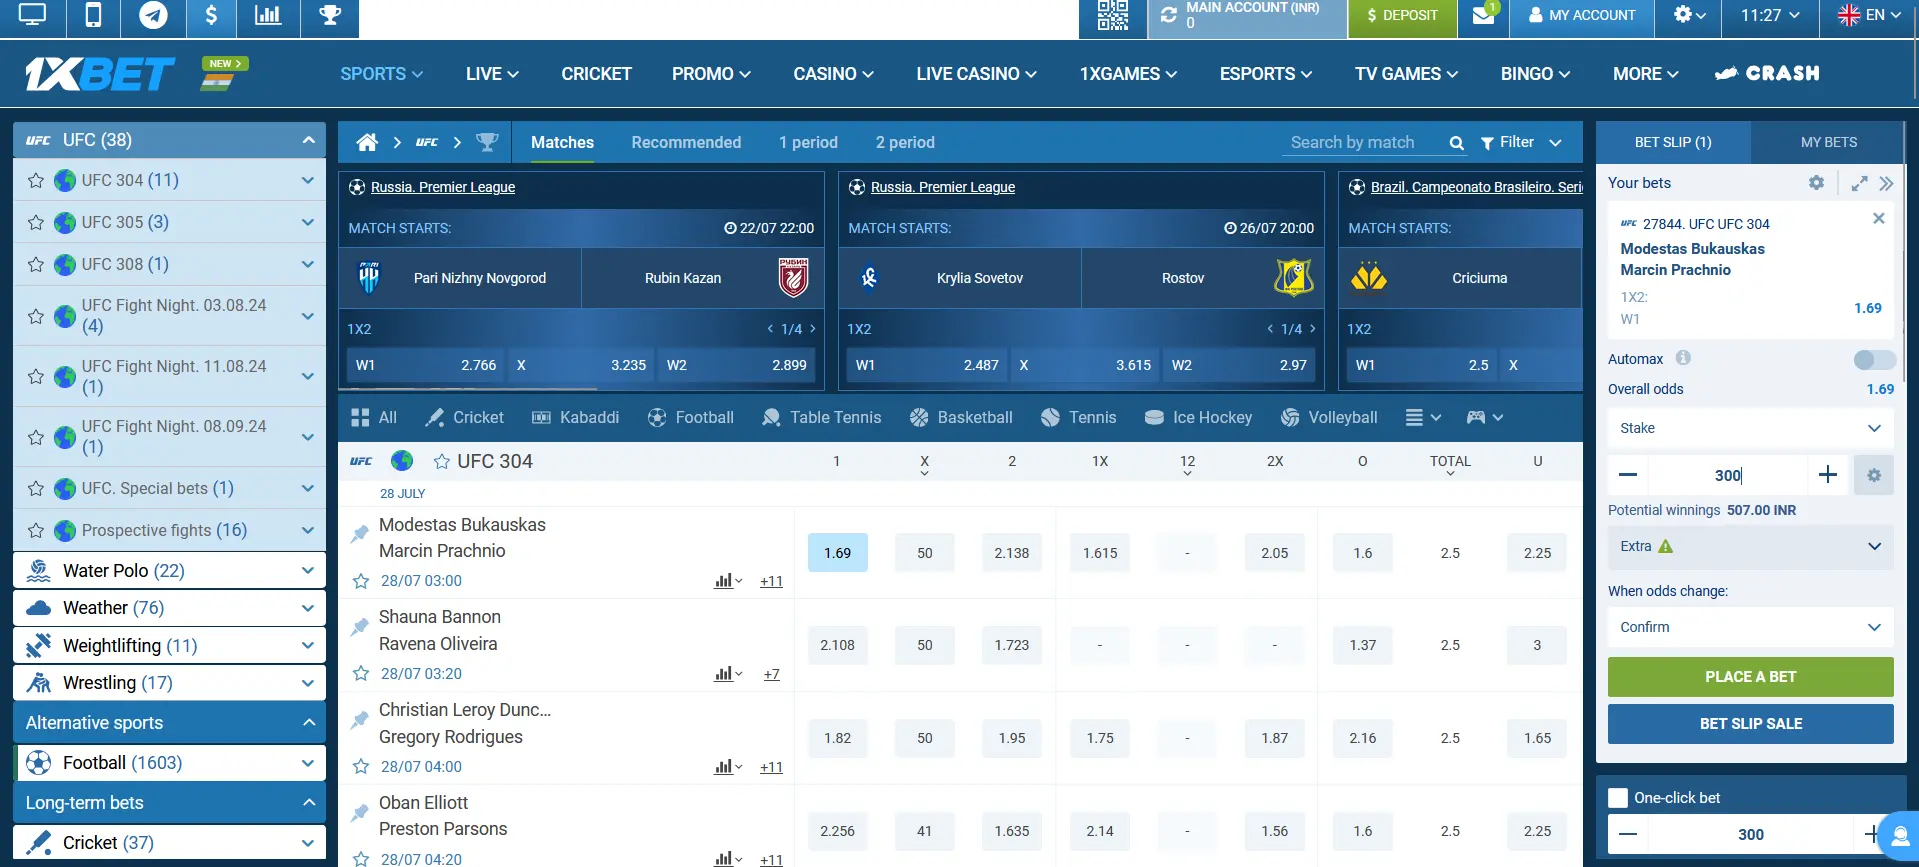Image resolution: width=1919 pixels, height=867 pixels.
Task: Open MY ACCOUNT
Action: [x=1582, y=16]
